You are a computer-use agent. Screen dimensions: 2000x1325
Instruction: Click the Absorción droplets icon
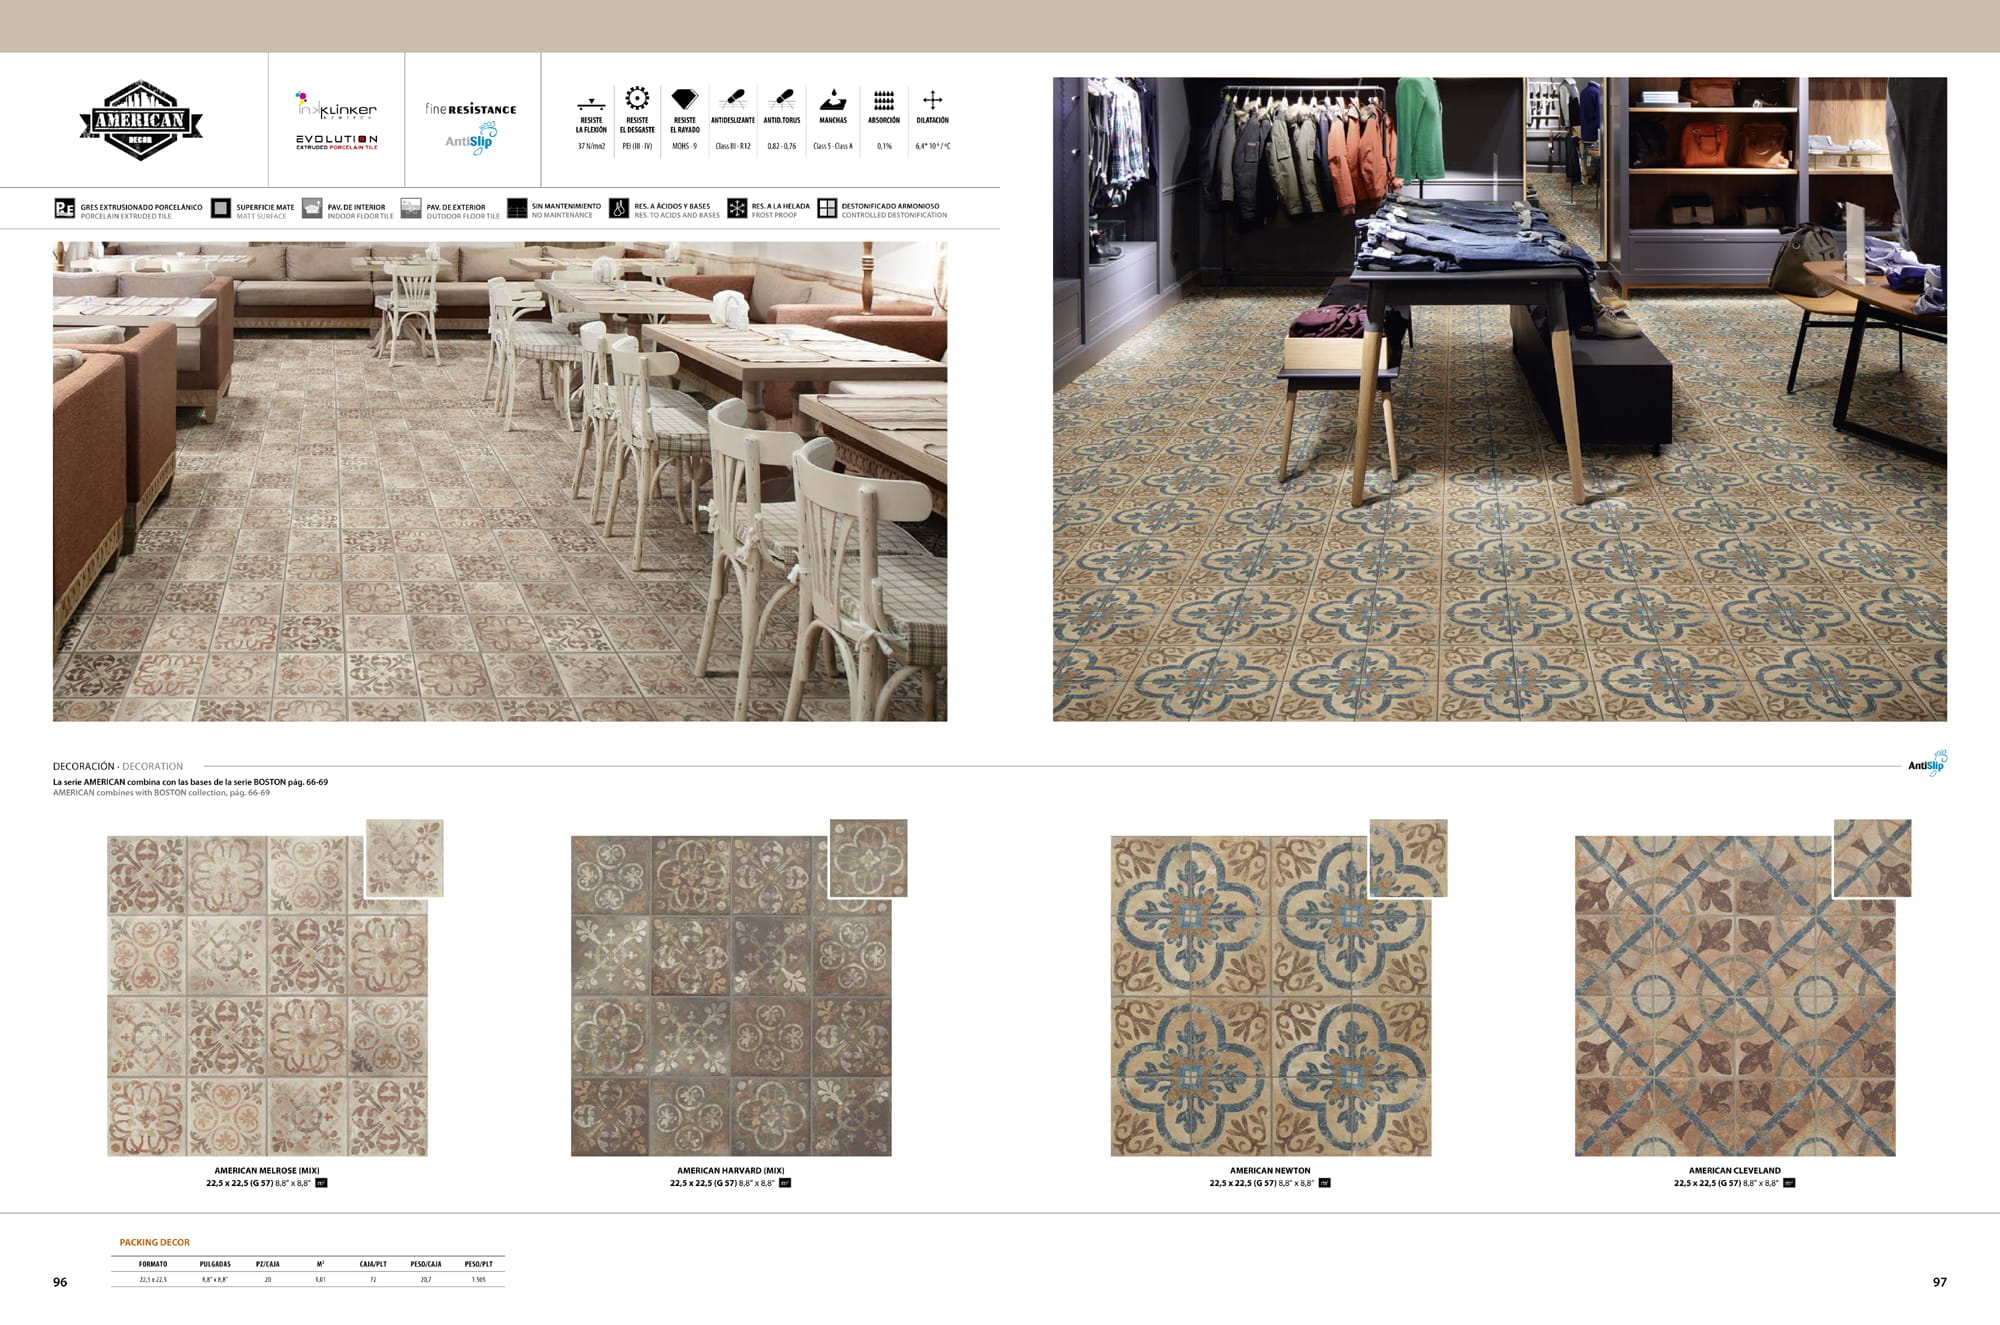[884, 100]
